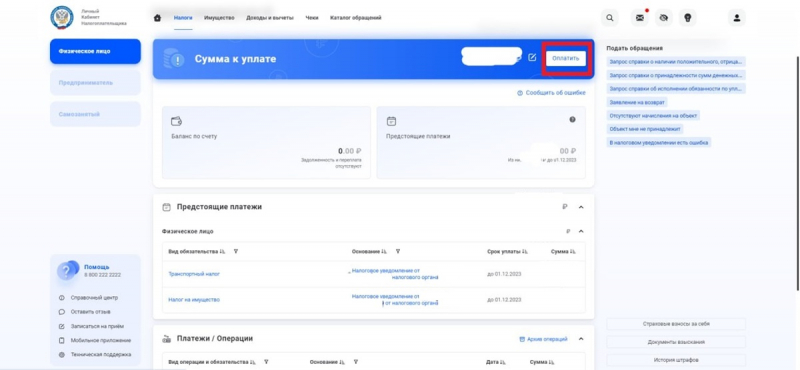
Task: Click the Помощь question mark bubble icon
Action: (x=68, y=270)
